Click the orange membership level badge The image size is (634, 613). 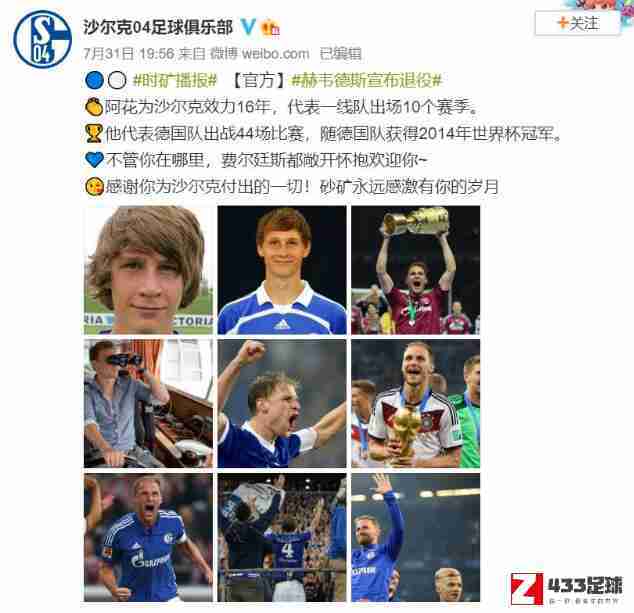[x=271, y=28]
